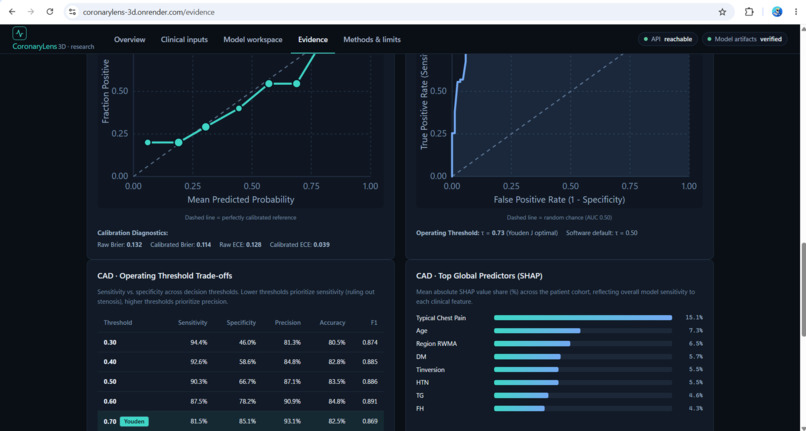Click the 94.4% sensitivity cell
Screen dimensions: 806x431
[x=199, y=343]
